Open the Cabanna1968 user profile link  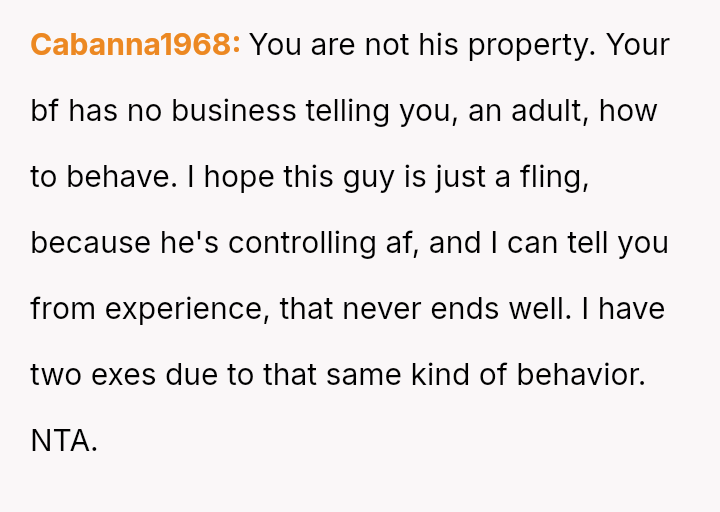135,46
